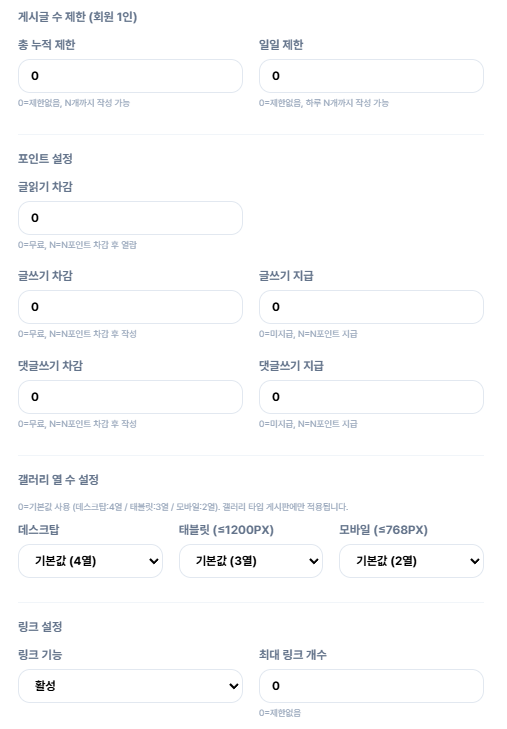This screenshot has height=729, width=507.
Task: Click the 댓글쓰기 차감 input box
Action: pos(130,397)
